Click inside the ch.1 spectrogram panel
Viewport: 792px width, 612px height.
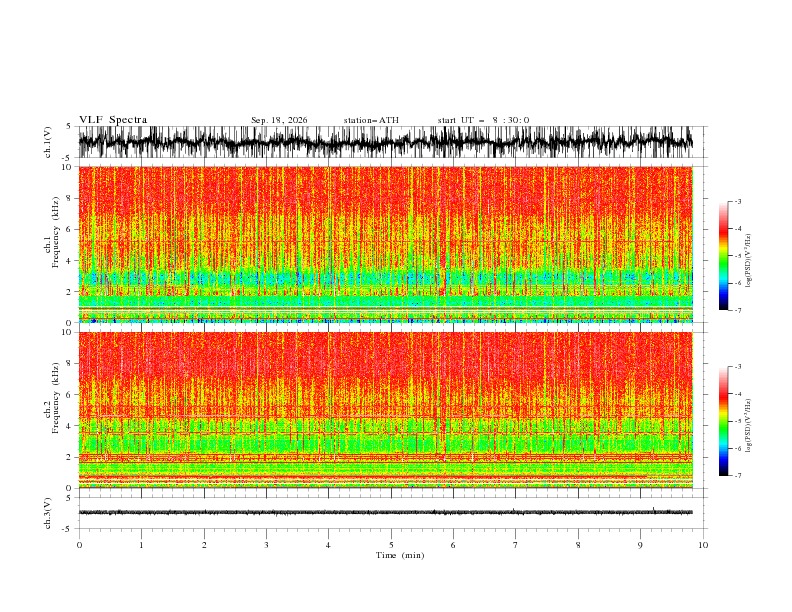(386, 244)
